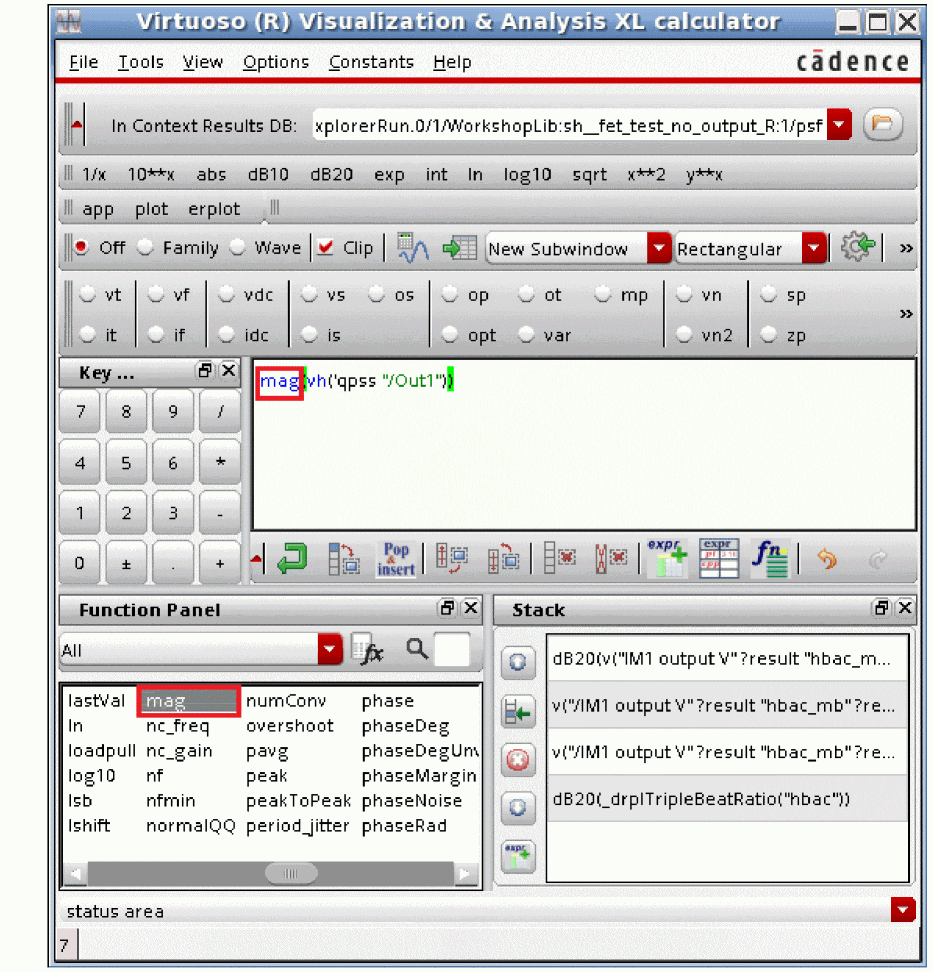Click the mag function in Function Panel

coord(188,700)
